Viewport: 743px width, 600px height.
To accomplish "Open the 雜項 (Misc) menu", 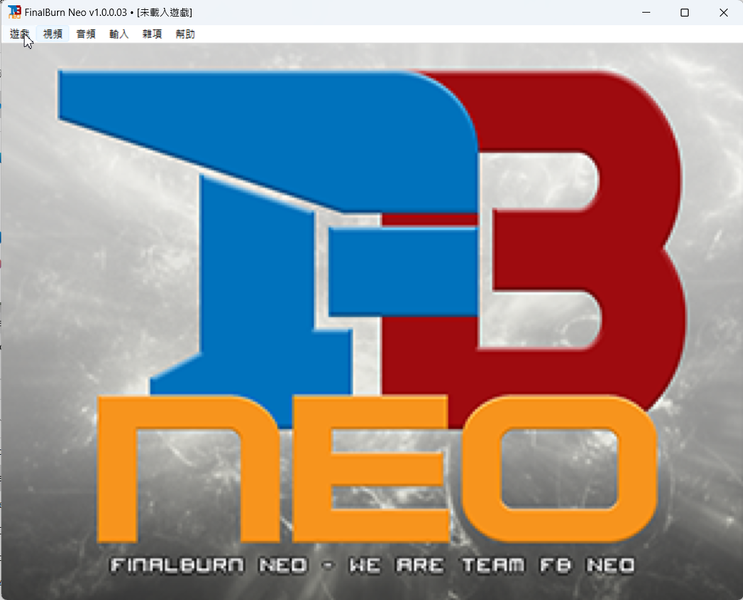I will coord(152,34).
